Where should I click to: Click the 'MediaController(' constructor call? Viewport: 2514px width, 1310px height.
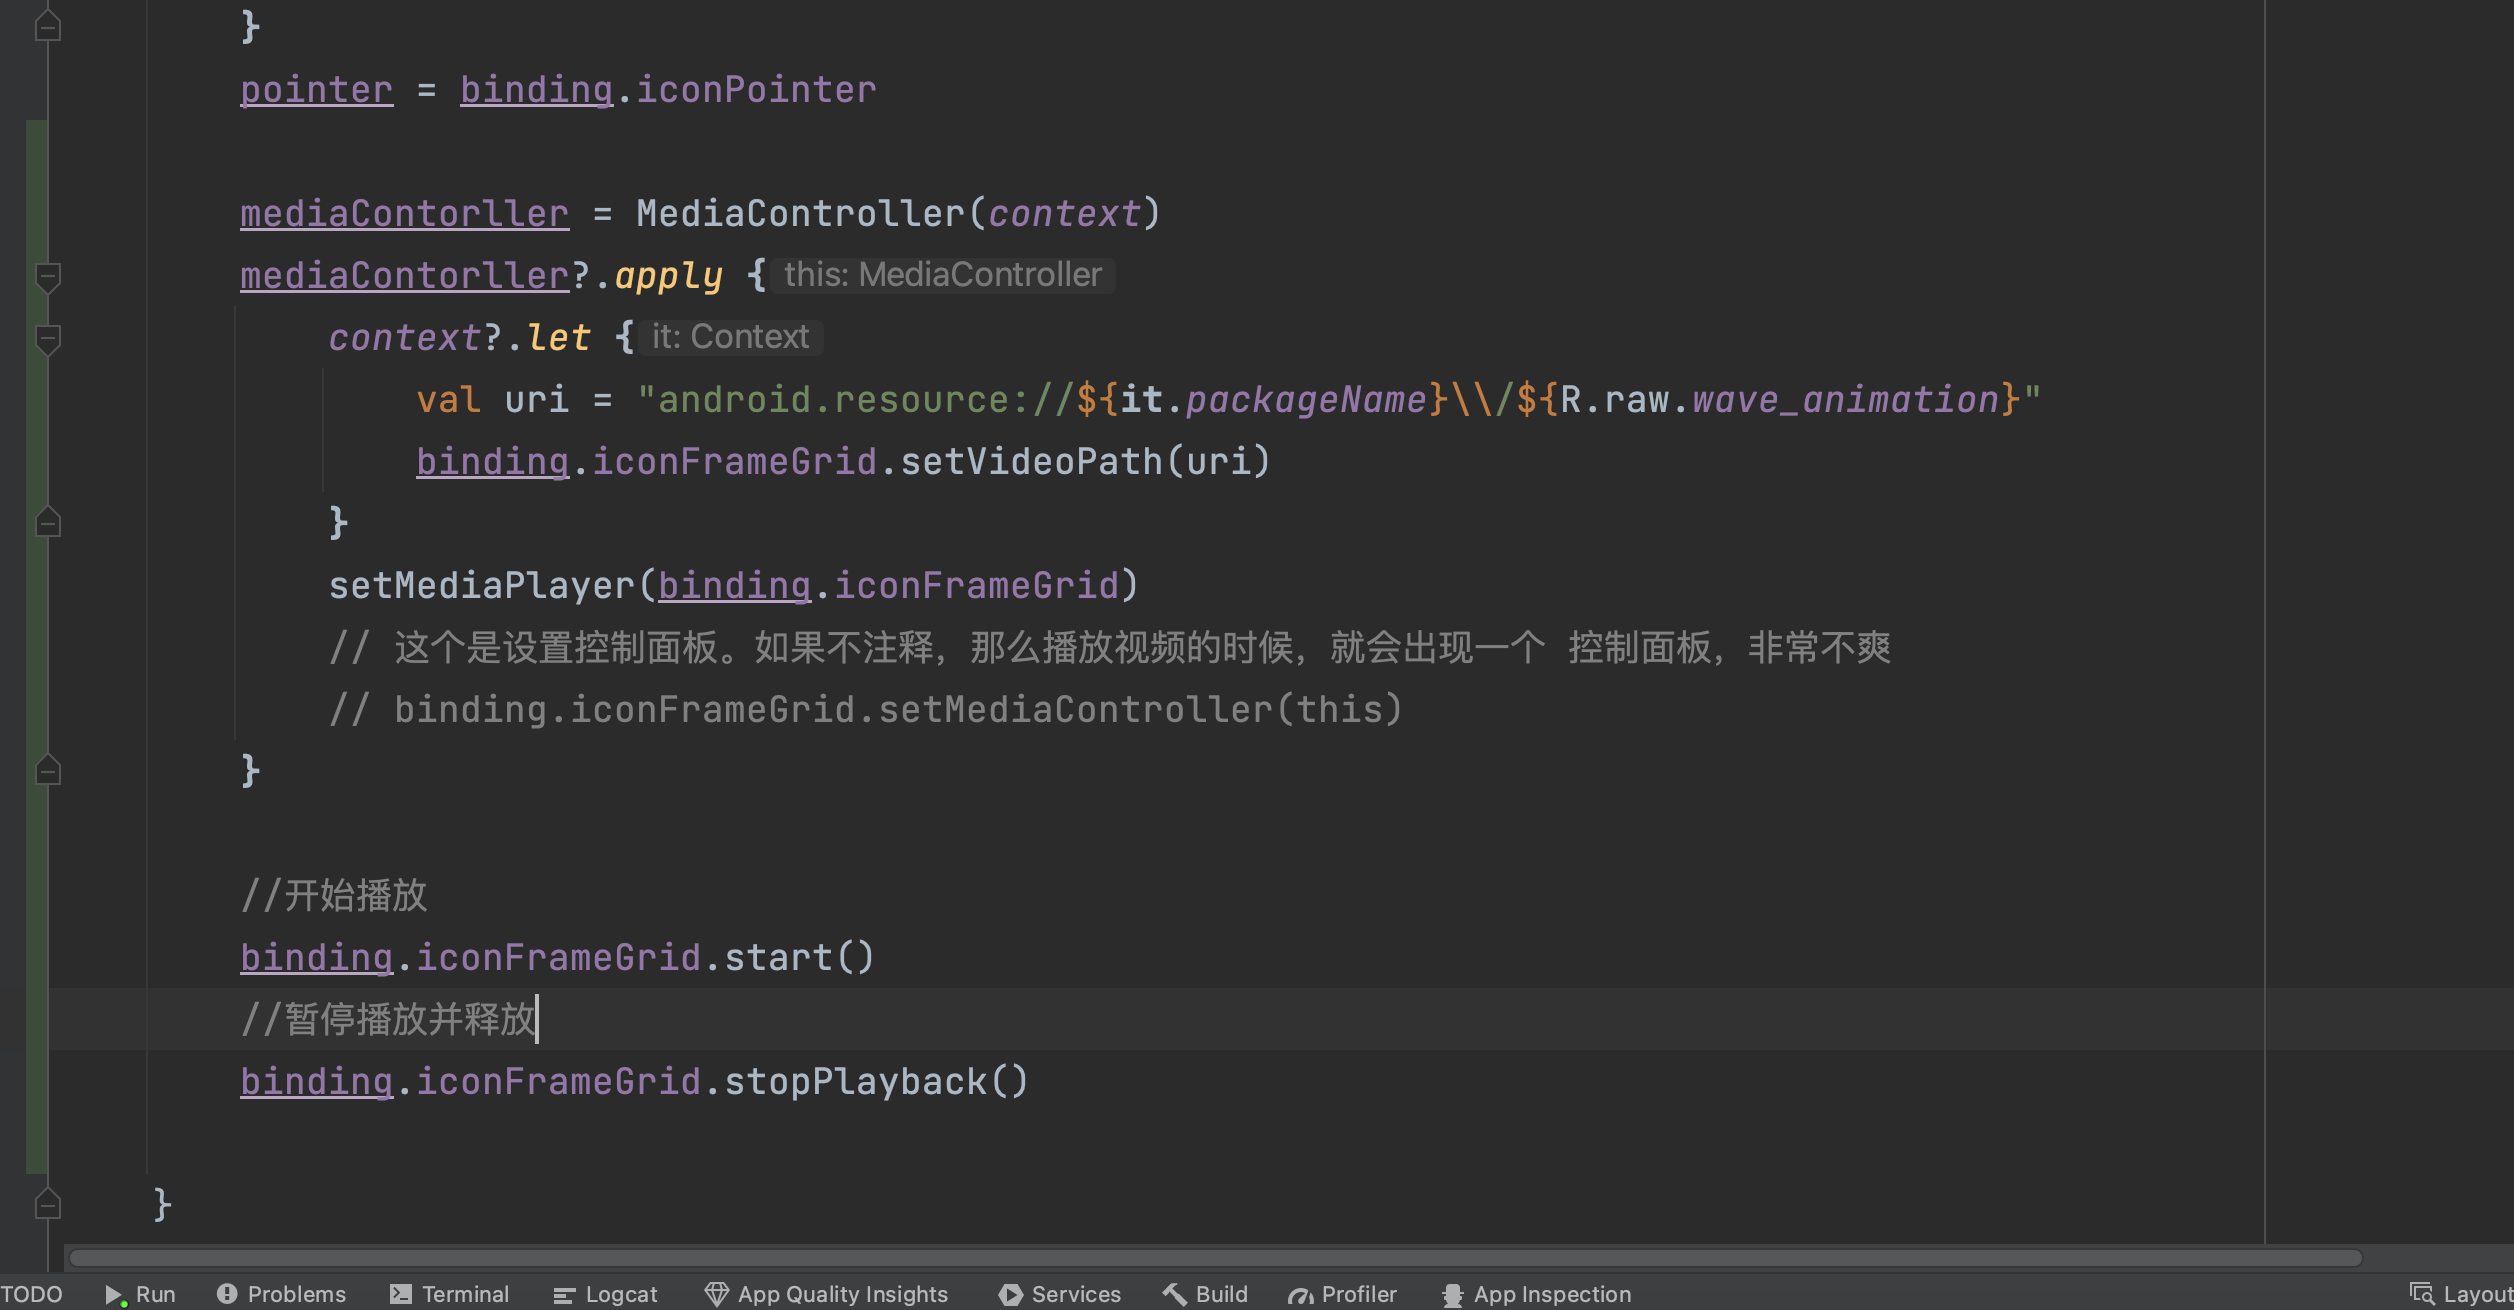(811, 214)
